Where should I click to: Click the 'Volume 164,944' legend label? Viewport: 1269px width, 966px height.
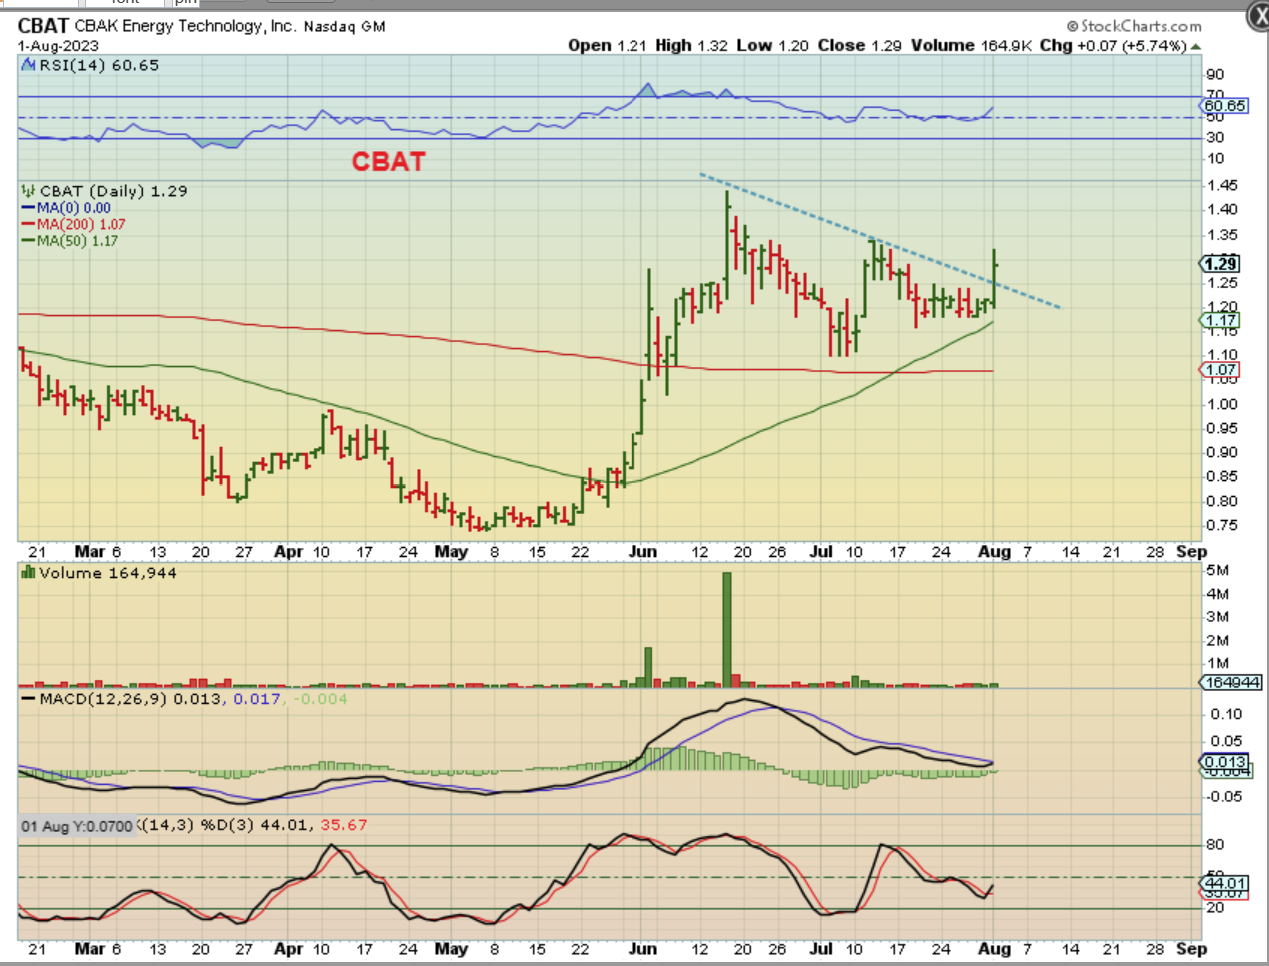pos(108,573)
